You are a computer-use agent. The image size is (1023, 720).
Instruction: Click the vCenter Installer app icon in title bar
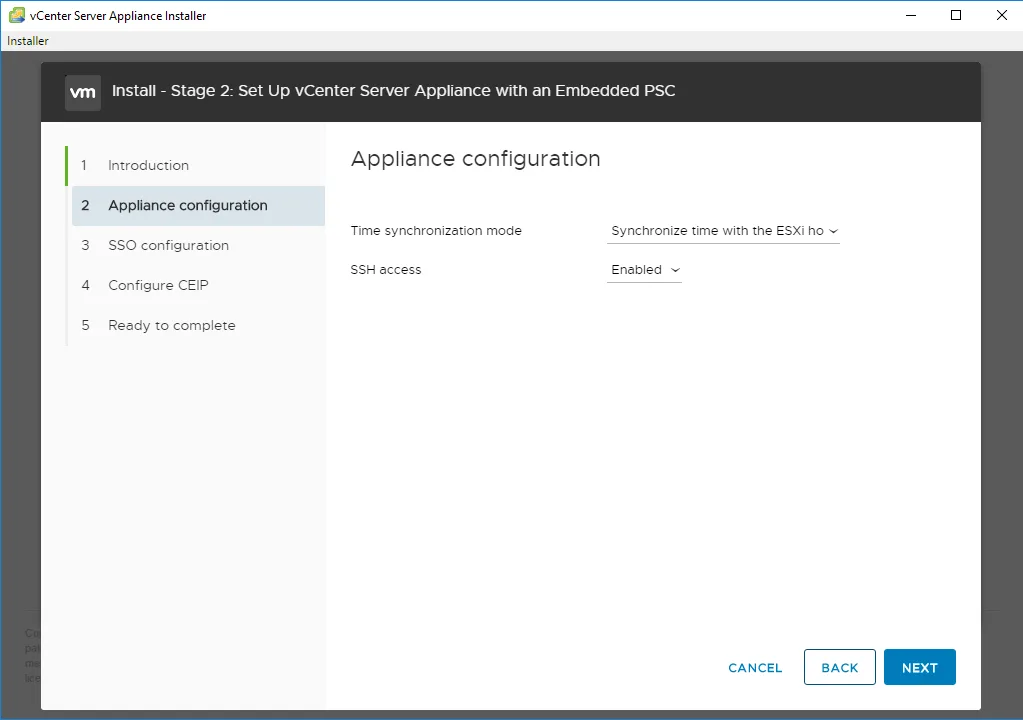(17, 15)
